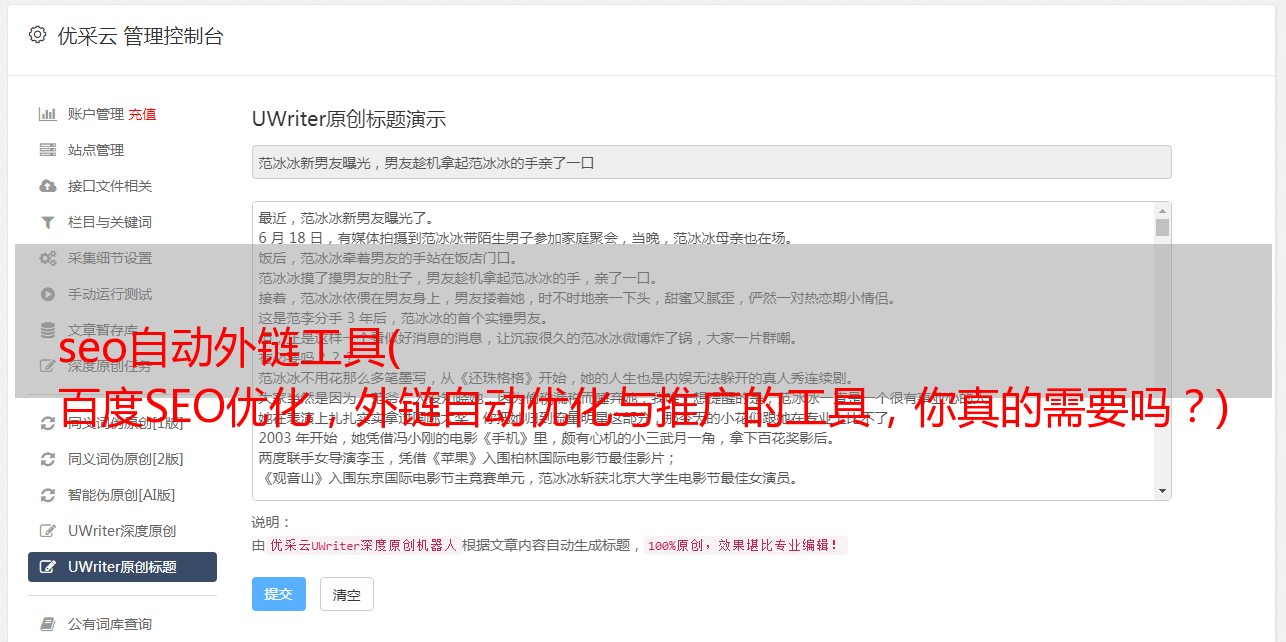Click the text line starting 《观音山》入围东京国际电影节
The image size is (1286, 642).
click(528, 478)
